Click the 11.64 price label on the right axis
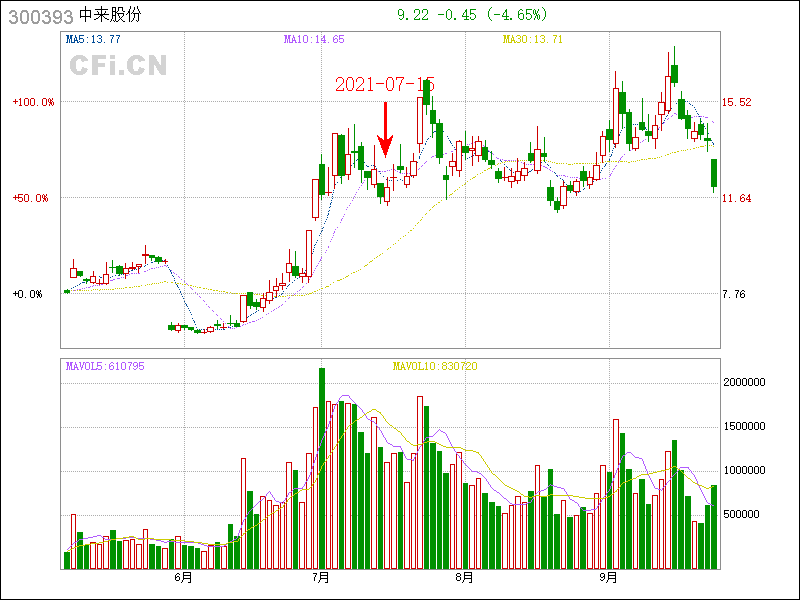 click(x=736, y=199)
